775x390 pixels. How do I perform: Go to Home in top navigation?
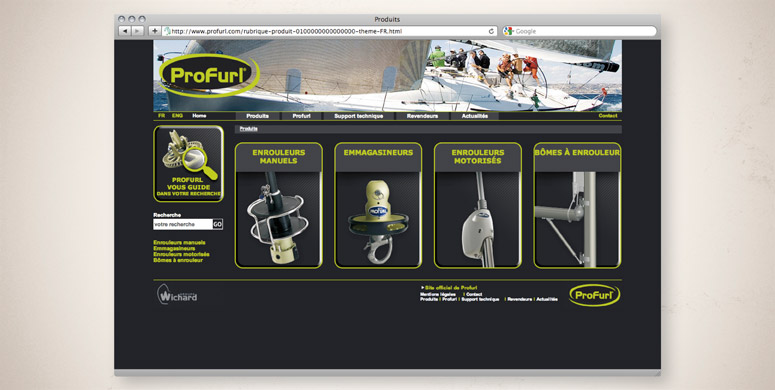(x=199, y=116)
